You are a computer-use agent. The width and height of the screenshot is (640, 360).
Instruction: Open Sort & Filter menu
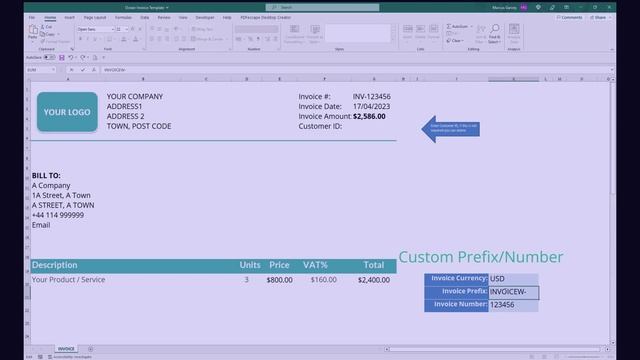coord(481,34)
